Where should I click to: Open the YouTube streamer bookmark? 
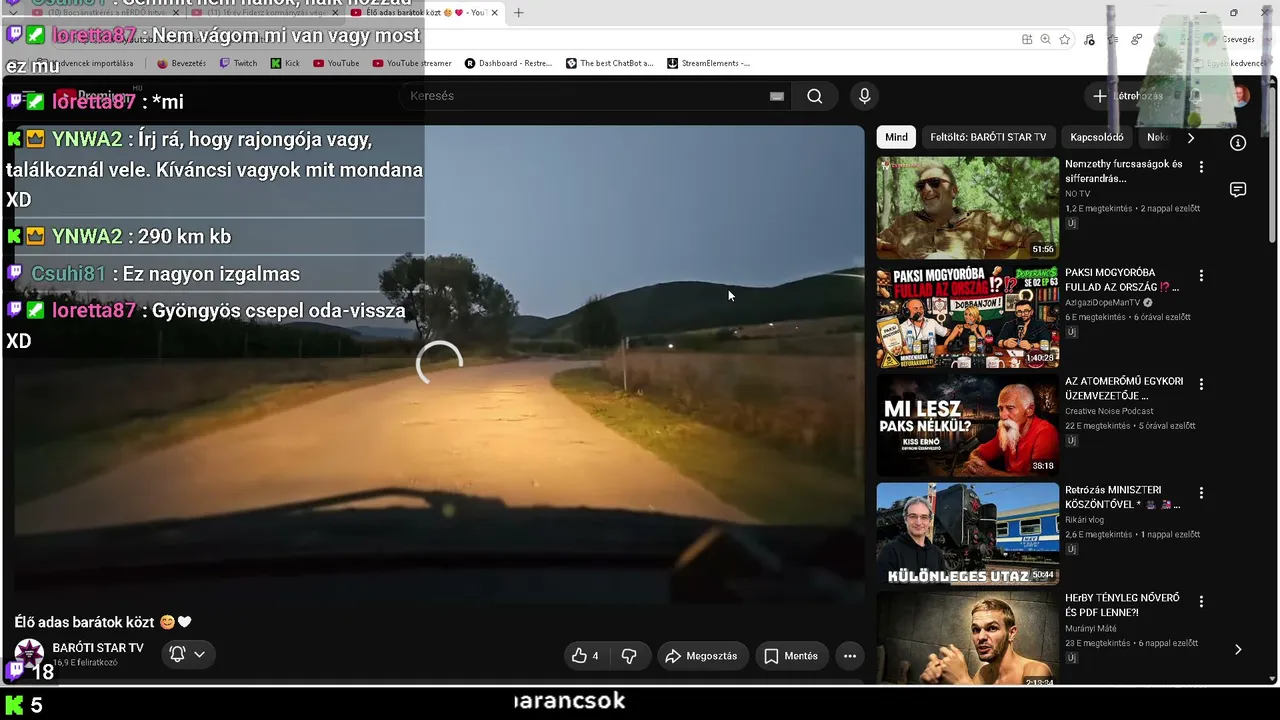tap(412, 63)
